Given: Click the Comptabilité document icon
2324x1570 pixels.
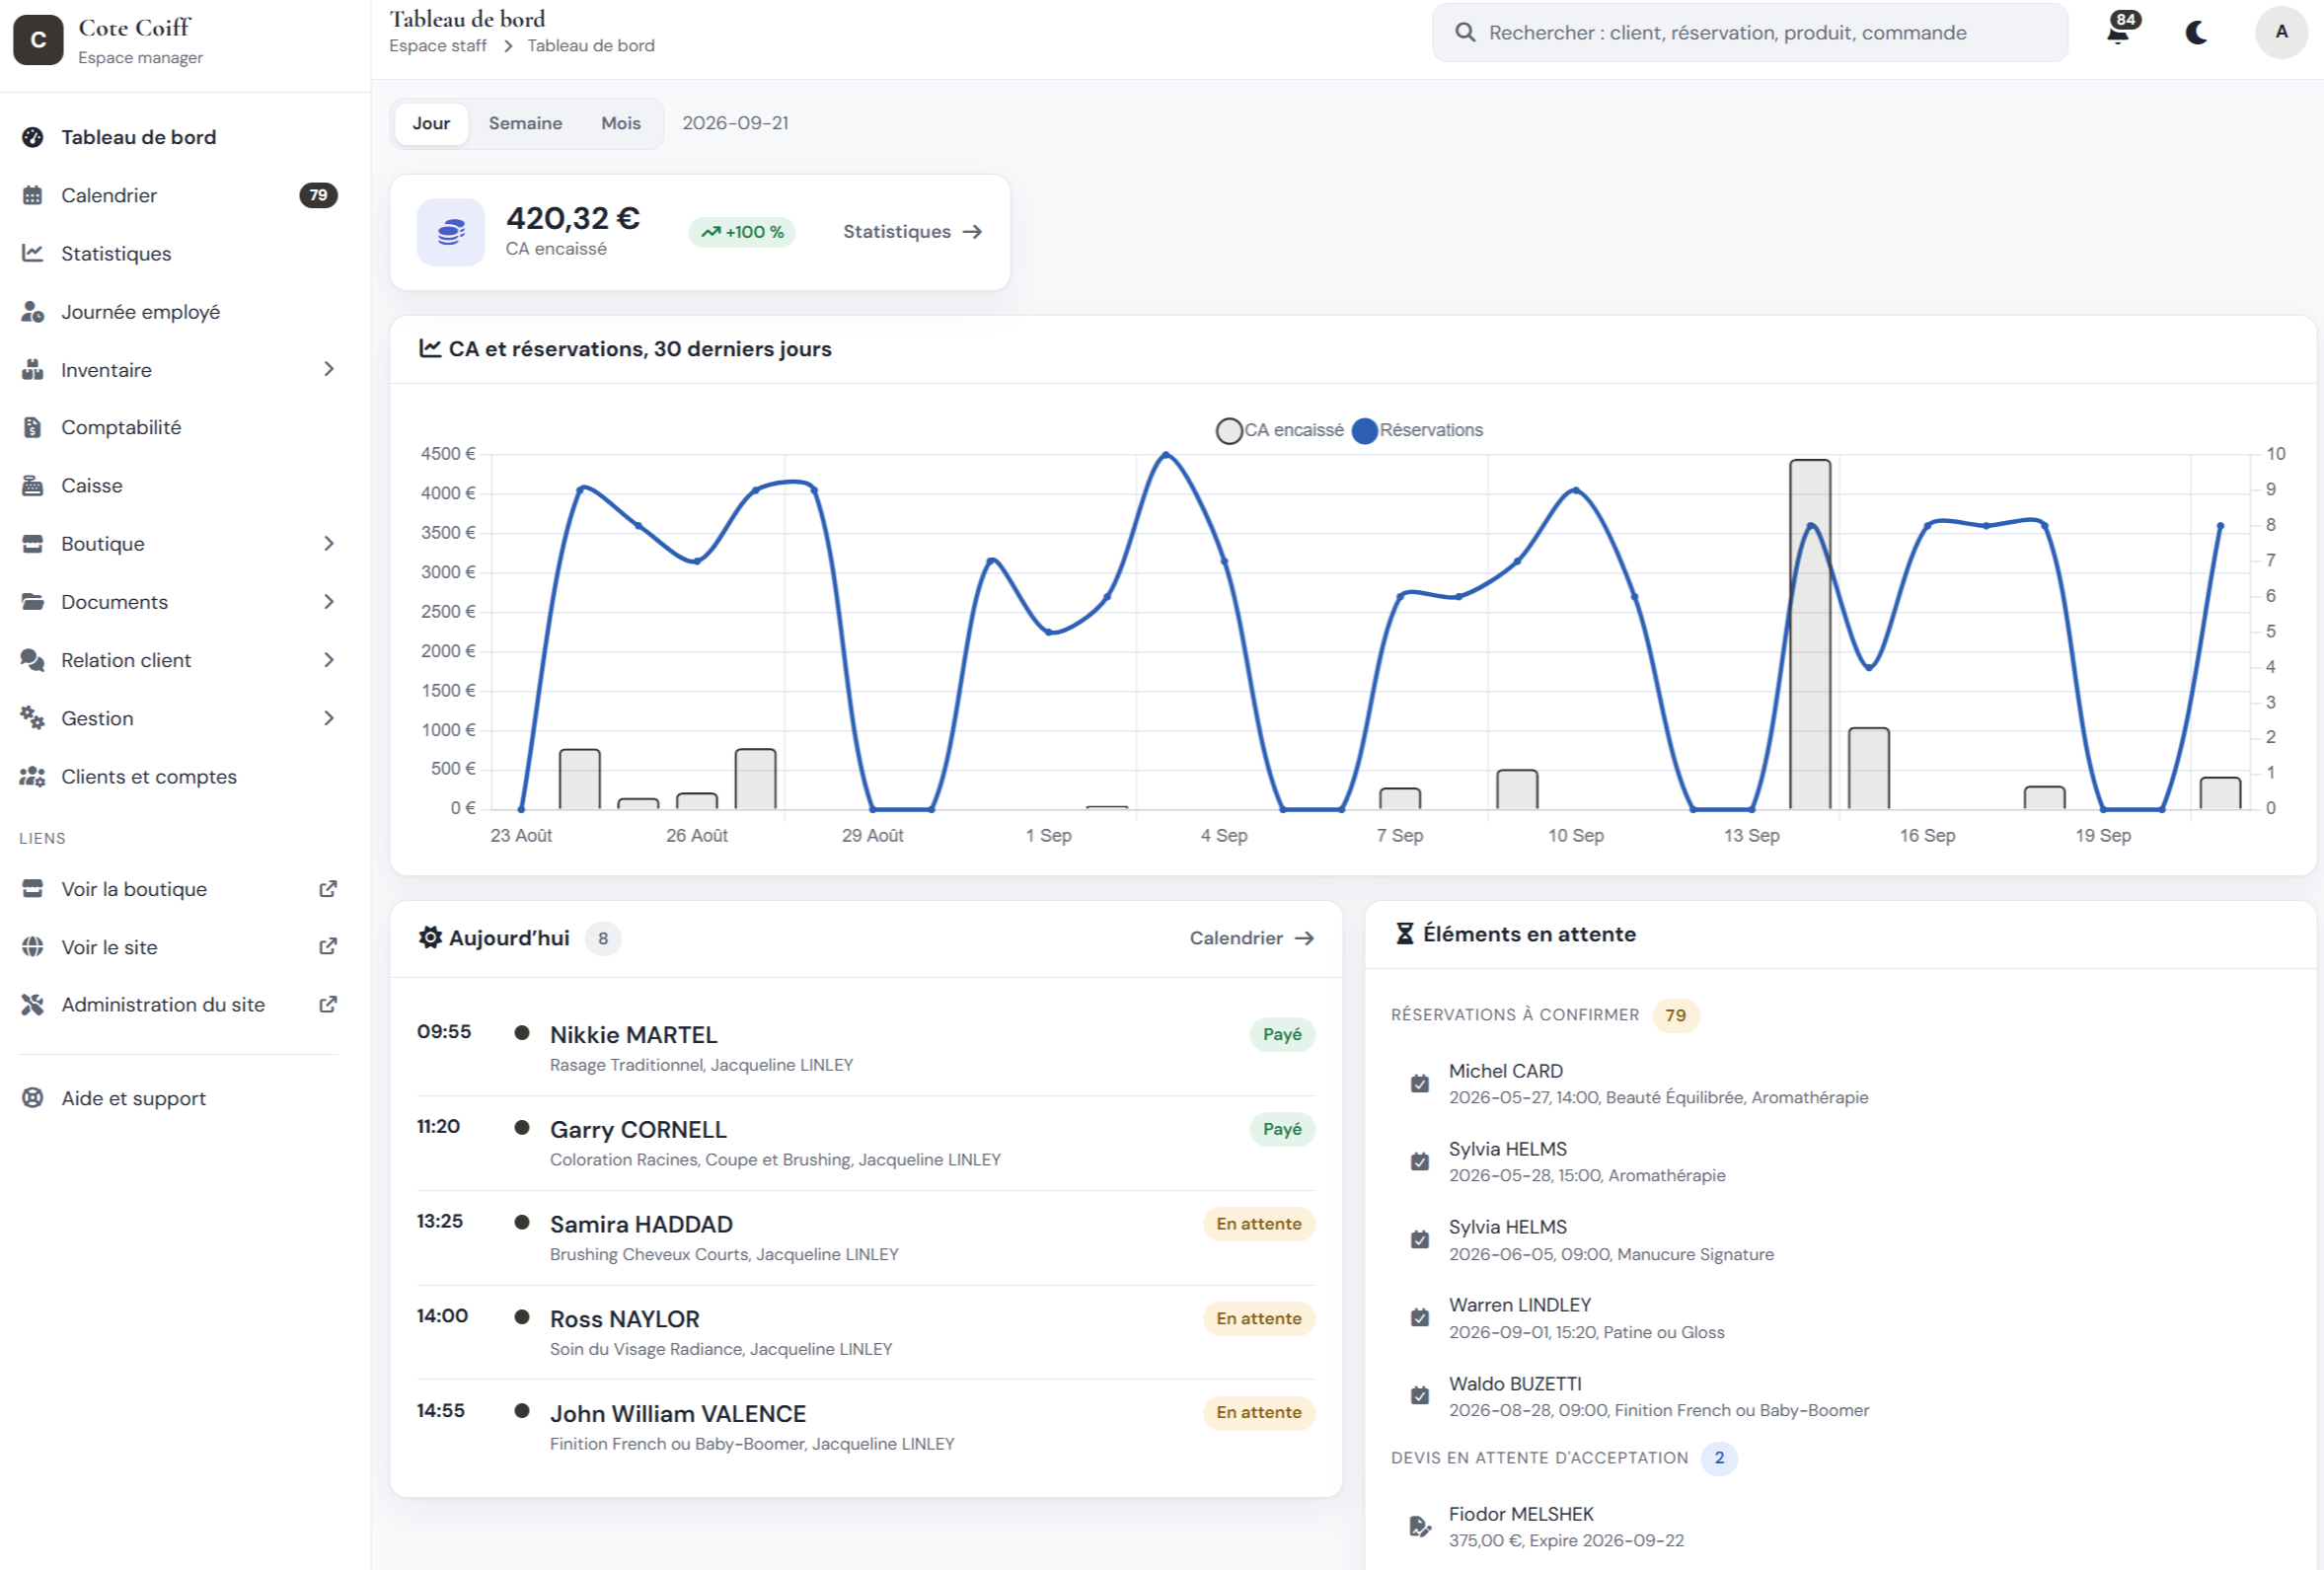Looking at the screenshot, I should [x=33, y=428].
